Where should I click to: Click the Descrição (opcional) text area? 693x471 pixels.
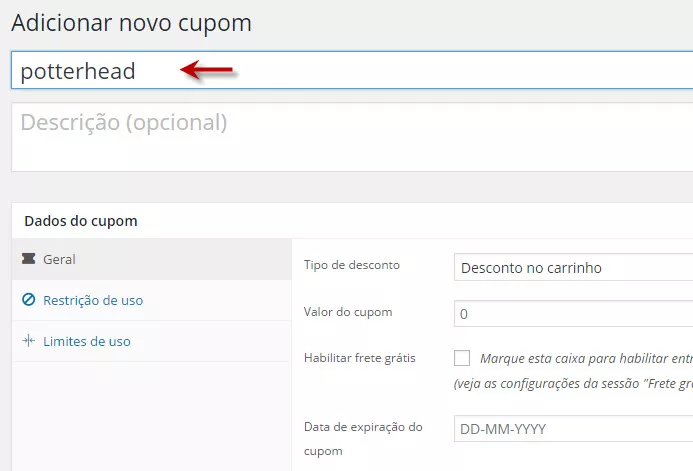(352, 137)
